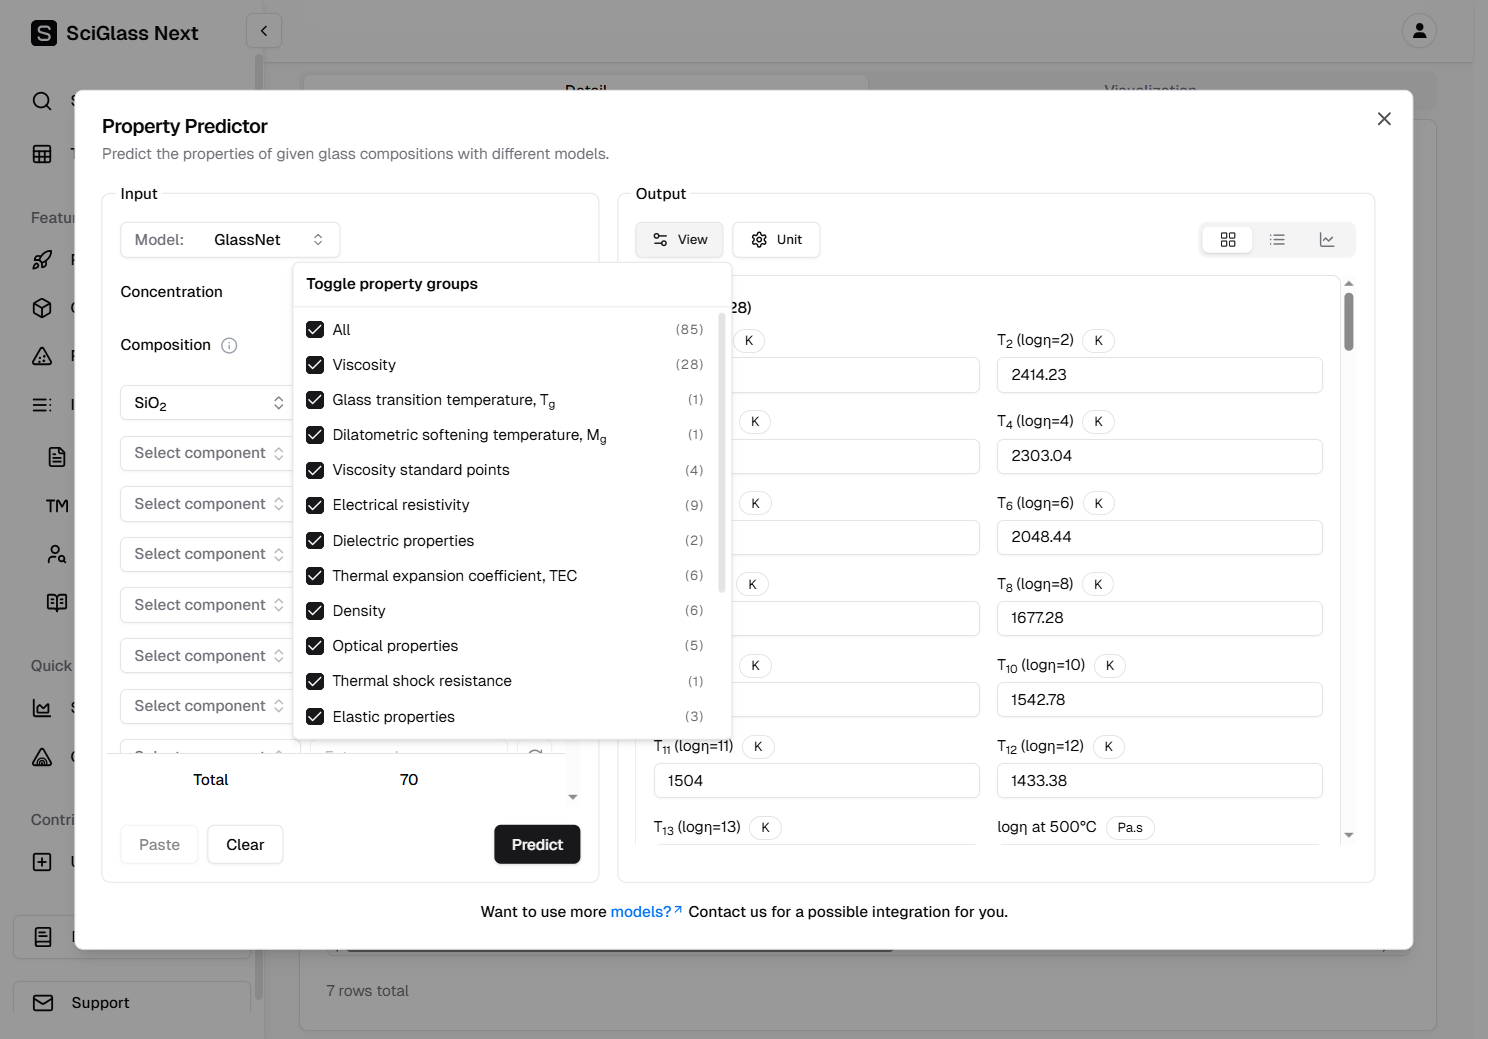Collapse sidebar with the chevron-left icon
Image resolution: width=1488 pixels, height=1039 pixels.
(x=264, y=31)
